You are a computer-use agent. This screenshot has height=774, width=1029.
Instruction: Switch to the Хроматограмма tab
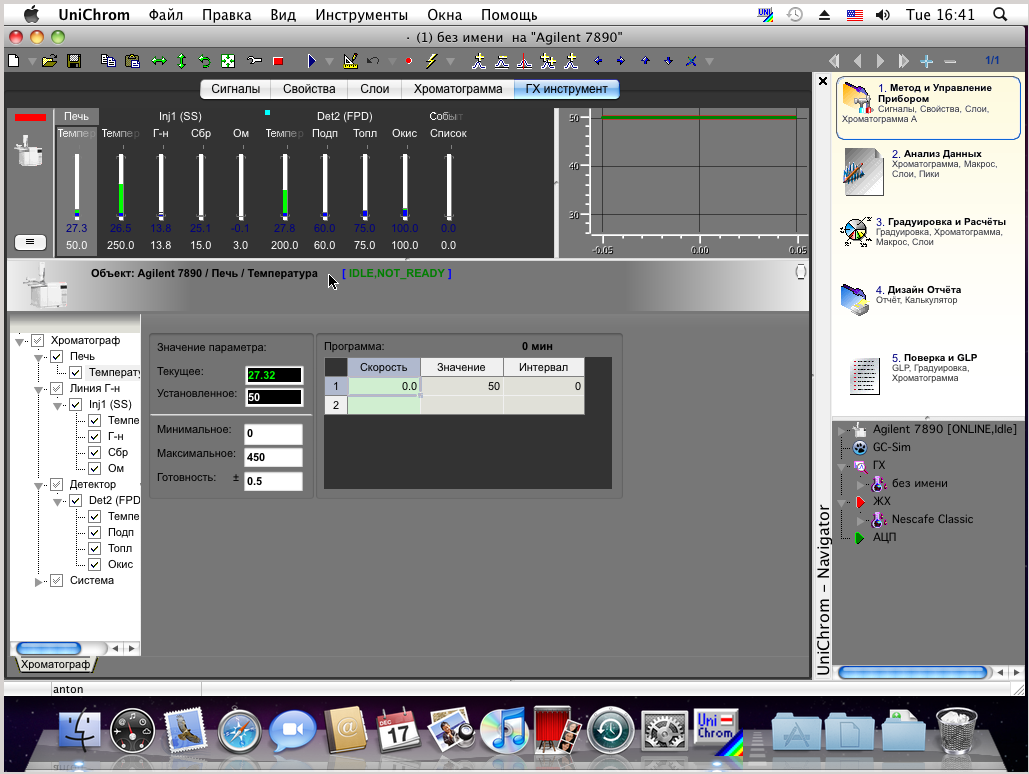point(458,89)
